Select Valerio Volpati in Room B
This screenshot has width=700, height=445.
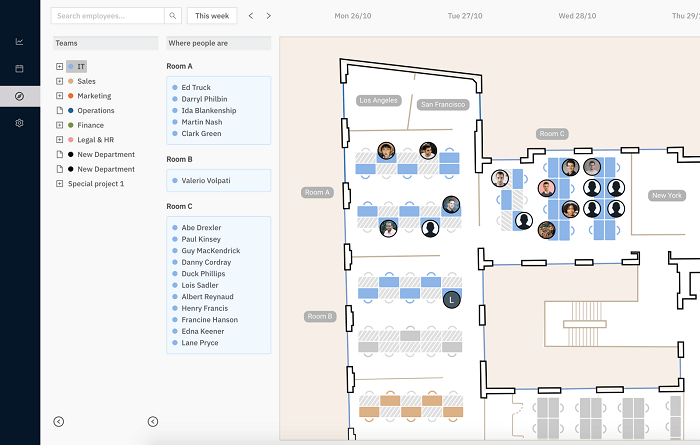(x=208, y=180)
